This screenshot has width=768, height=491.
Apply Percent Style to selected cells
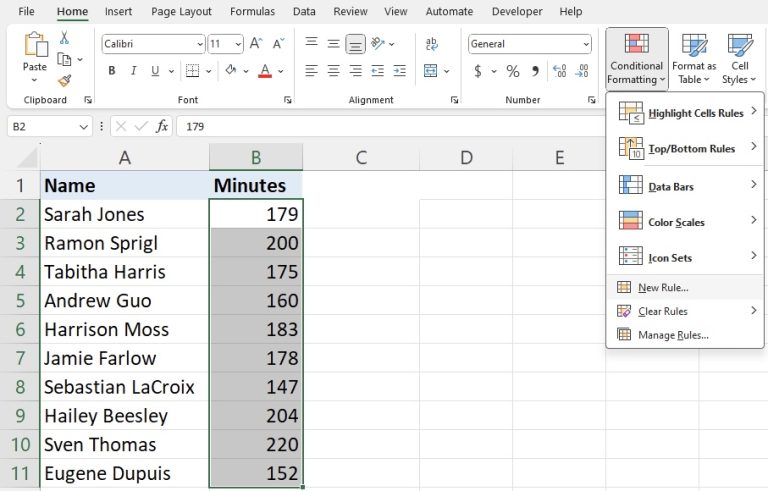pos(512,71)
